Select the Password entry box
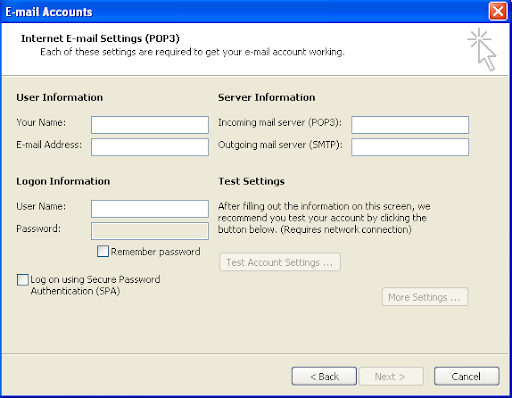512x398 pixels. tap(150, 231)
